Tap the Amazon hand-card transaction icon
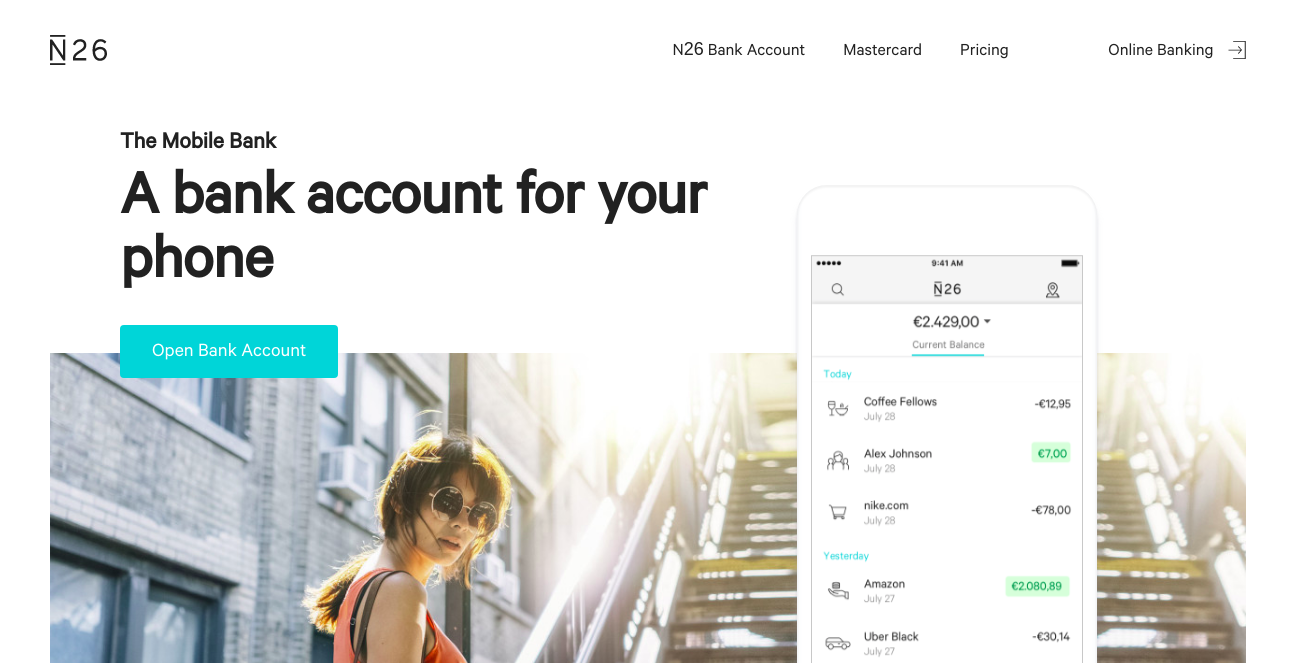The height and width of the screenshot is (663, 1296). pyautogui.click(x=838, y=591)
